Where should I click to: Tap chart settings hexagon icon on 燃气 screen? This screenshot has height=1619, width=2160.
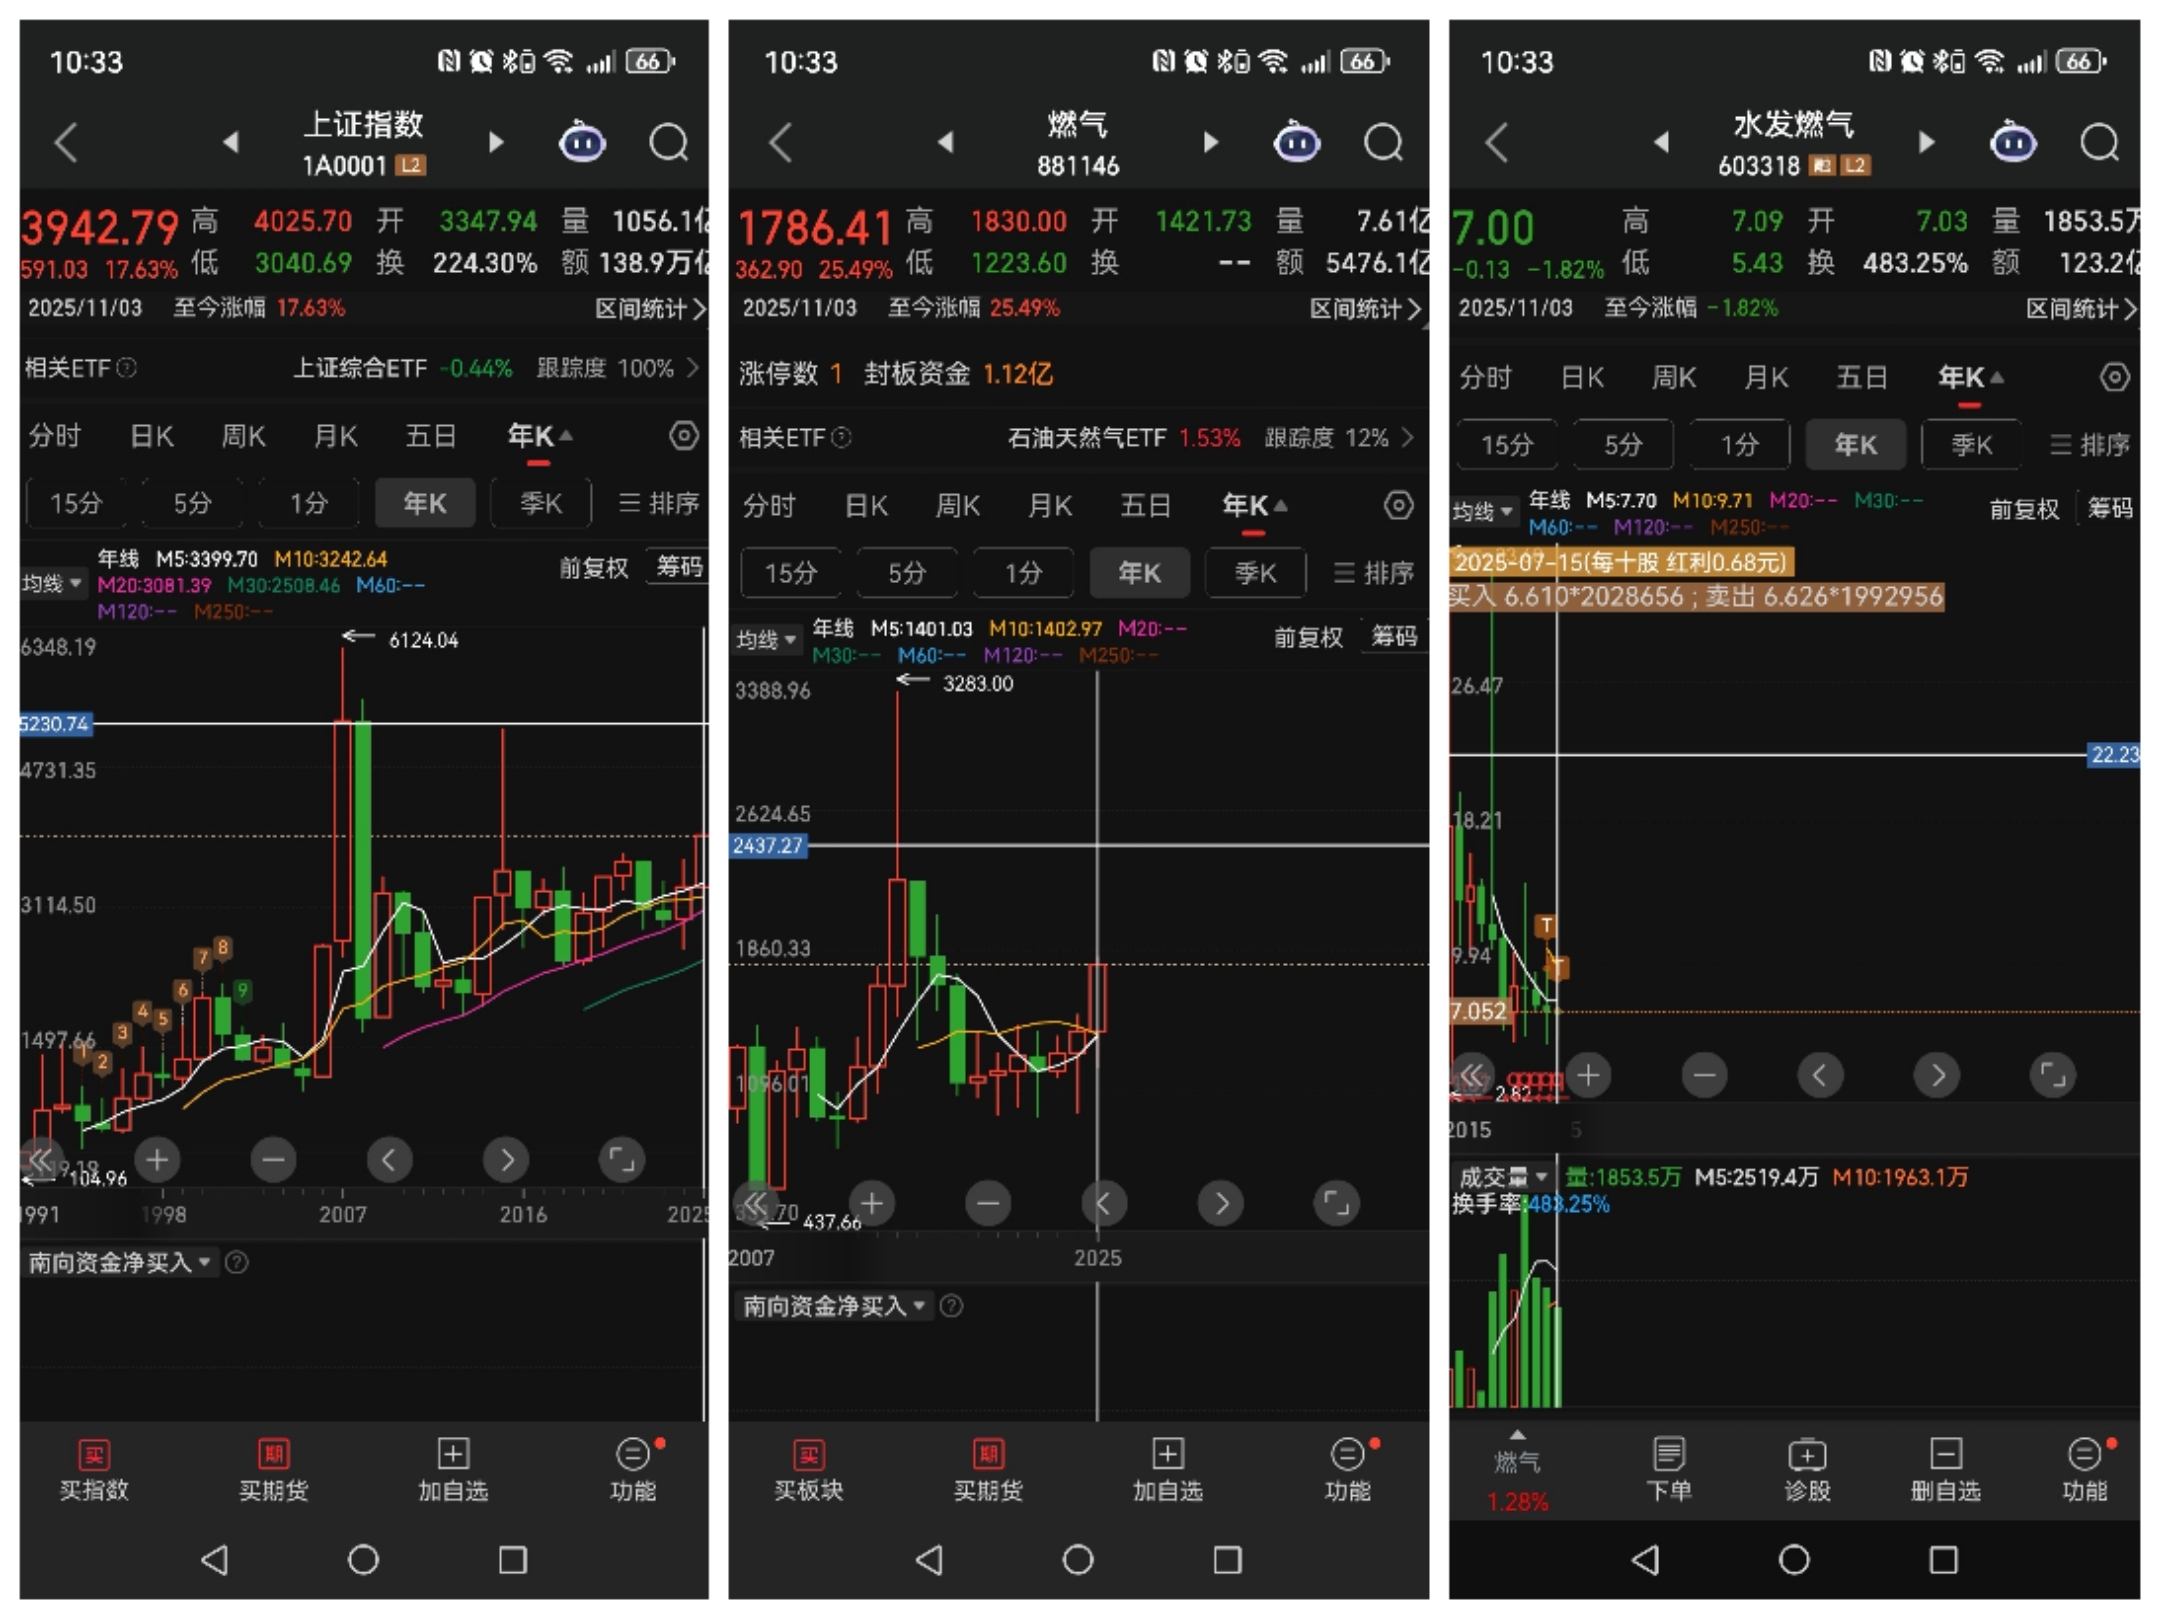[1398, 506]
